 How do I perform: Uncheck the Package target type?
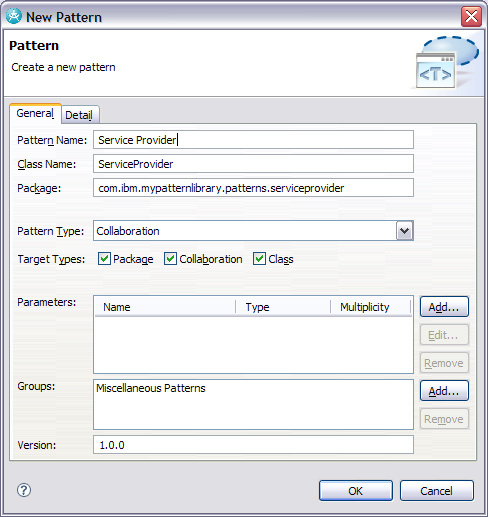(104, 259)
